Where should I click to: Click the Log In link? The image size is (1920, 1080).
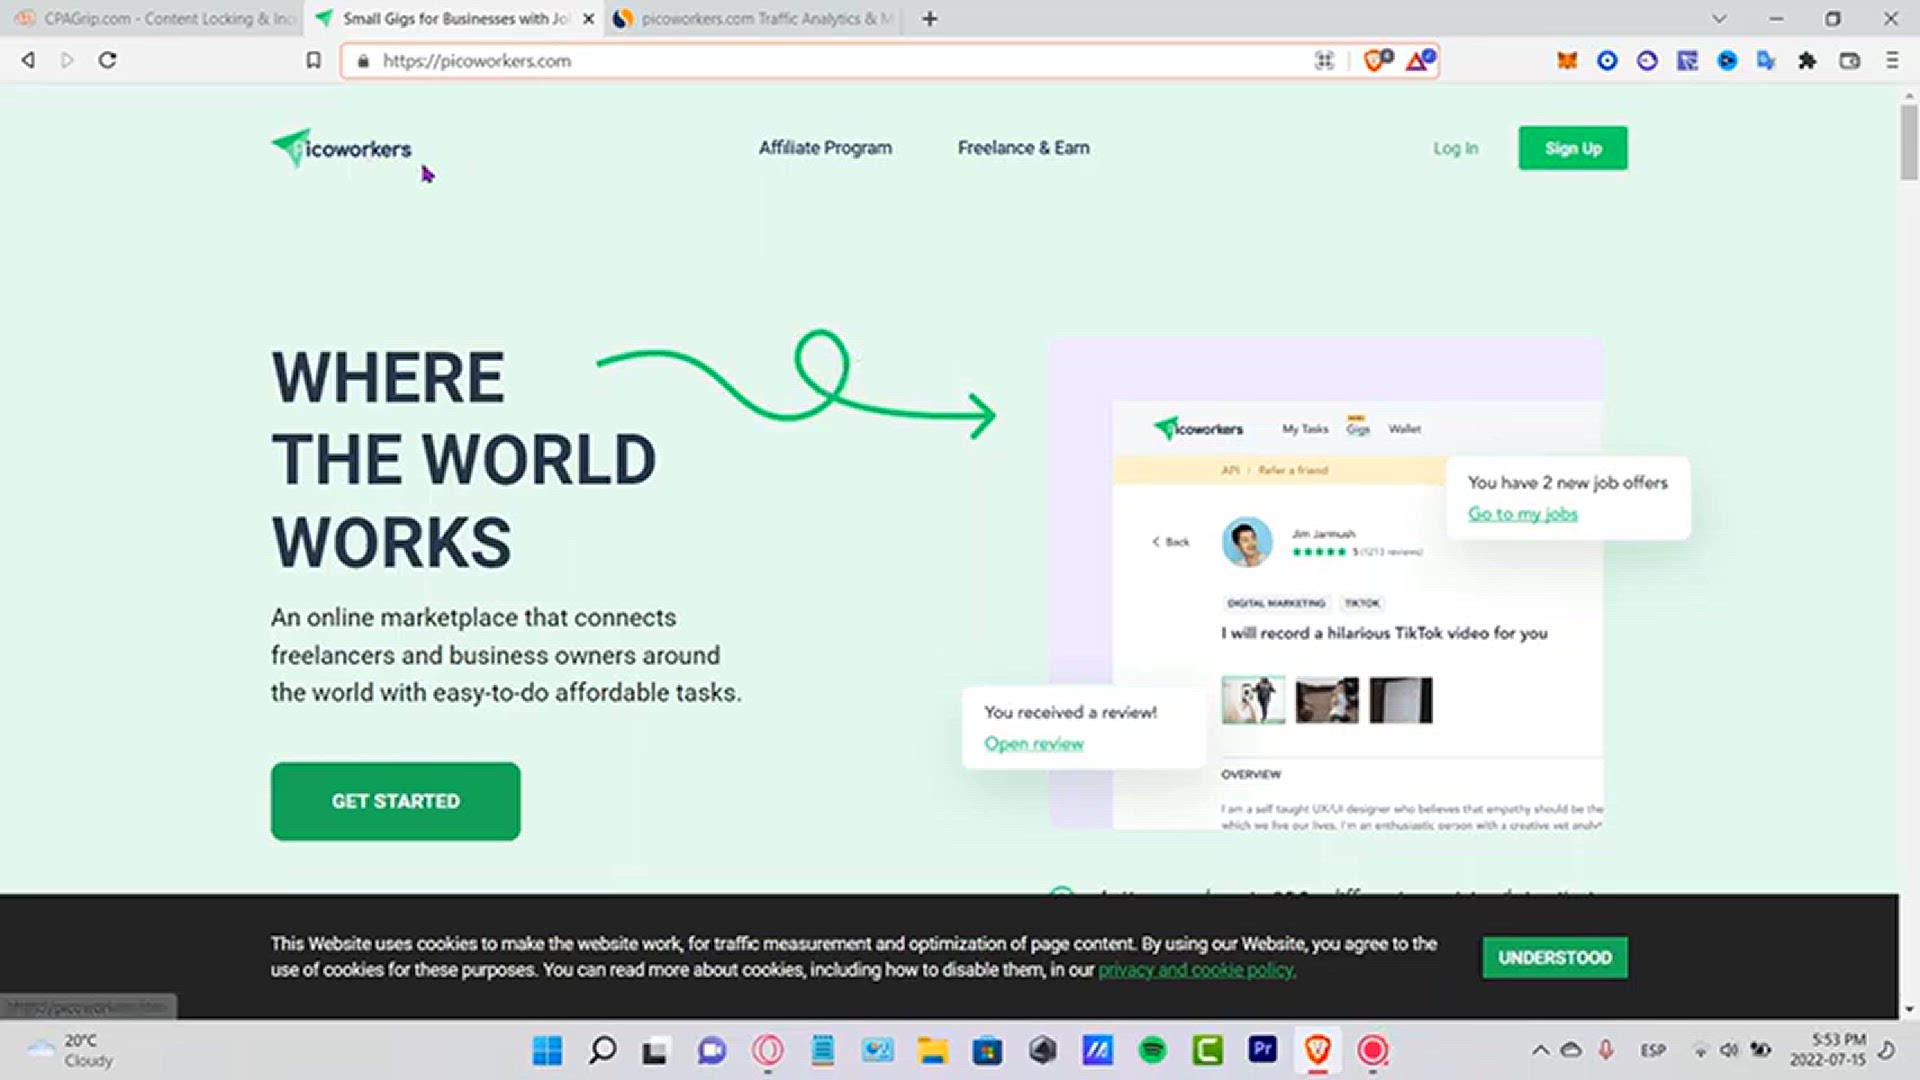tap(1455, 148)
